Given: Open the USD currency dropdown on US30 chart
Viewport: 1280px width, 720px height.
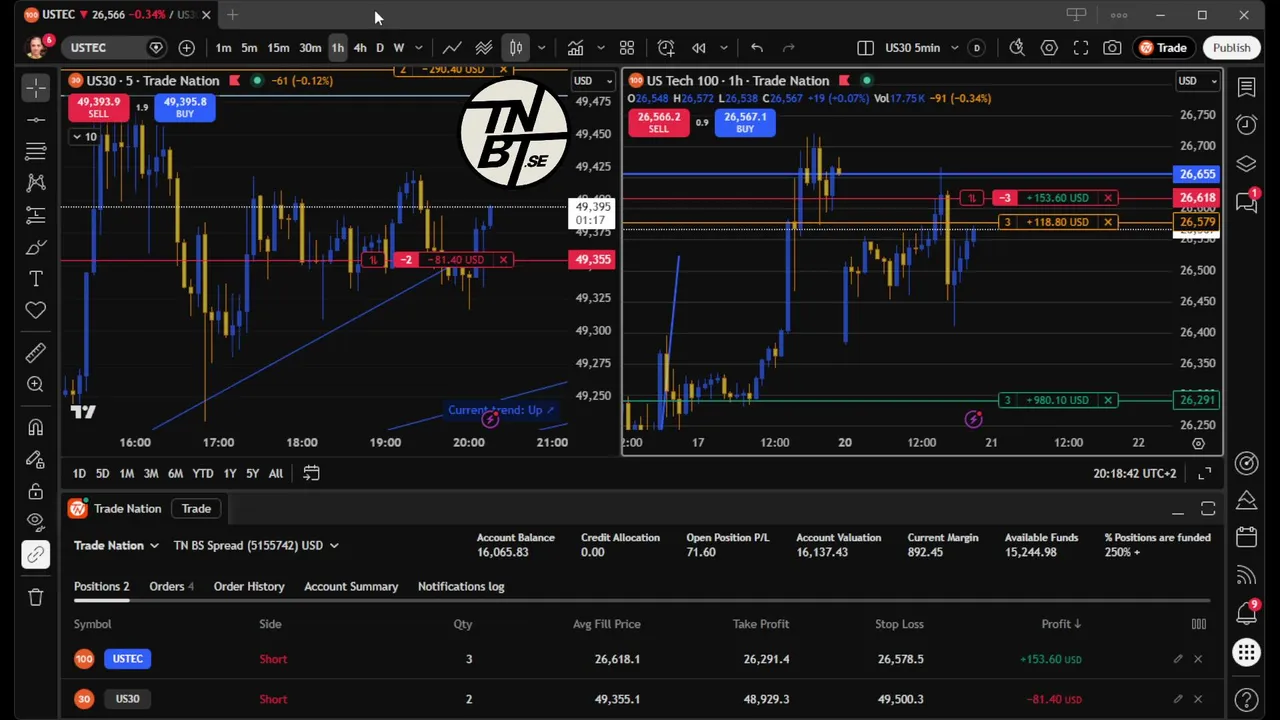Looking at the screenshot, I should pyautogui.click(x=594, y=81).
